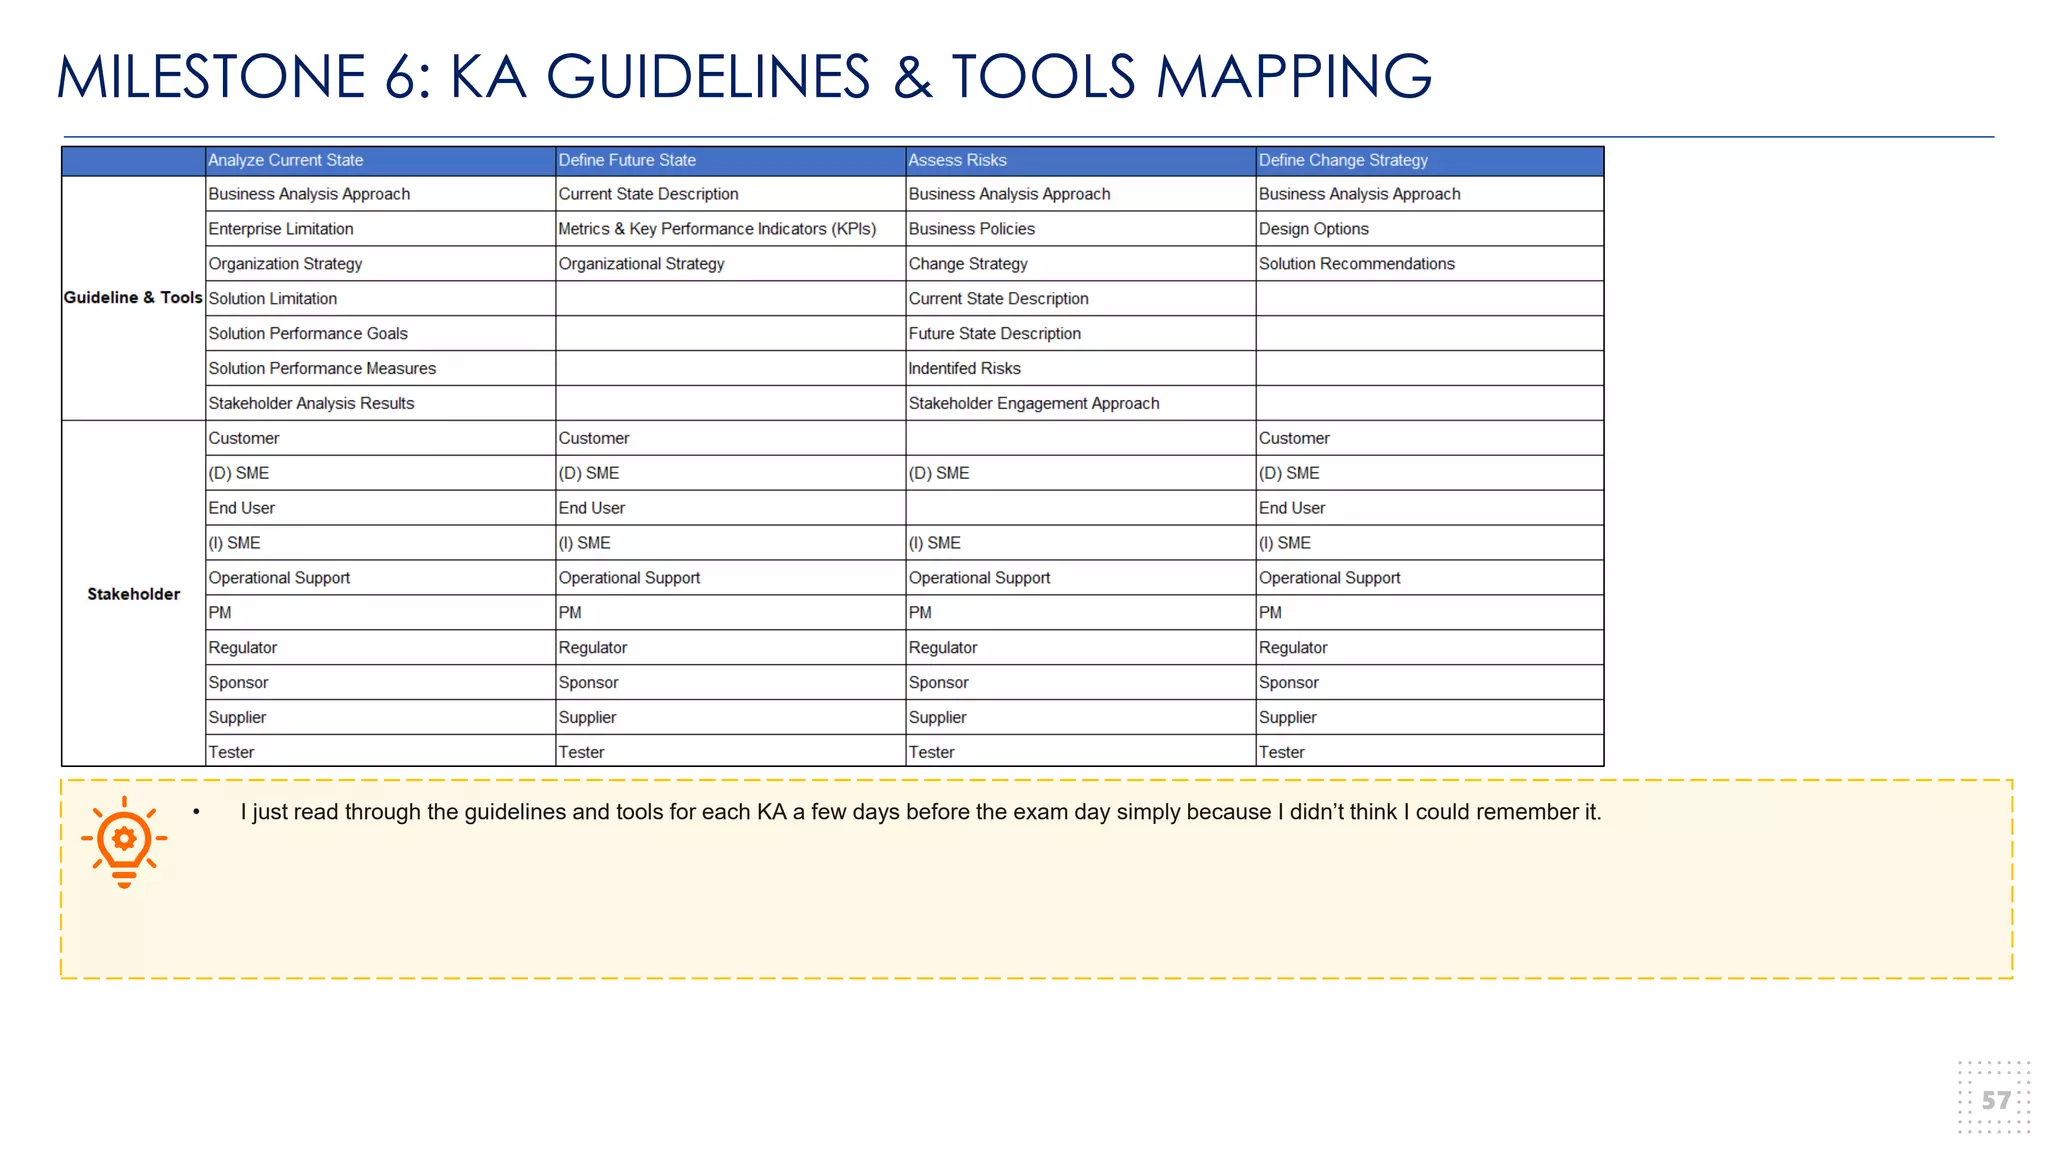
Task: Click the 'Solution Performance Goals' cell
Action: point(380,334)
